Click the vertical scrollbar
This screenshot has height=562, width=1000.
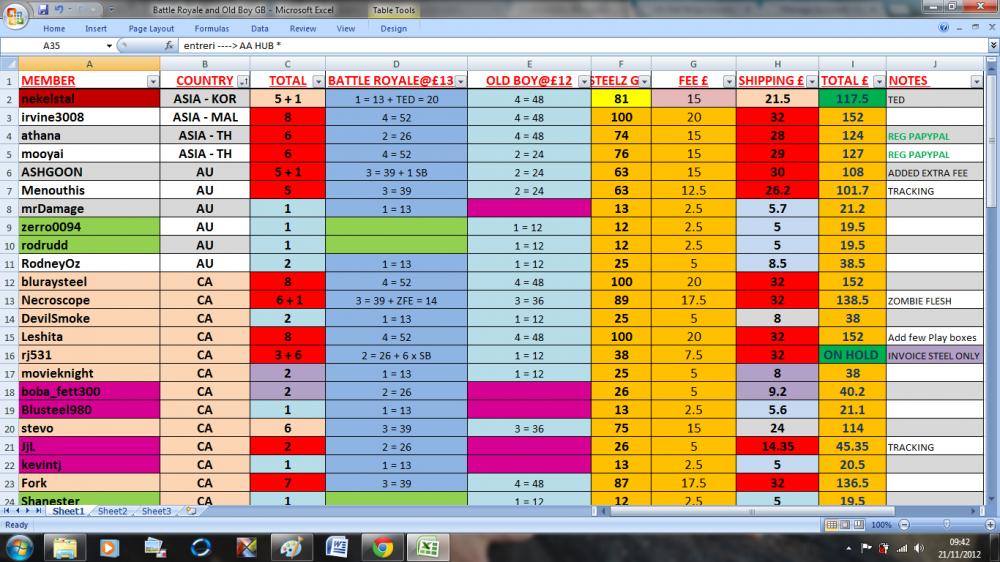click(991, 140)
